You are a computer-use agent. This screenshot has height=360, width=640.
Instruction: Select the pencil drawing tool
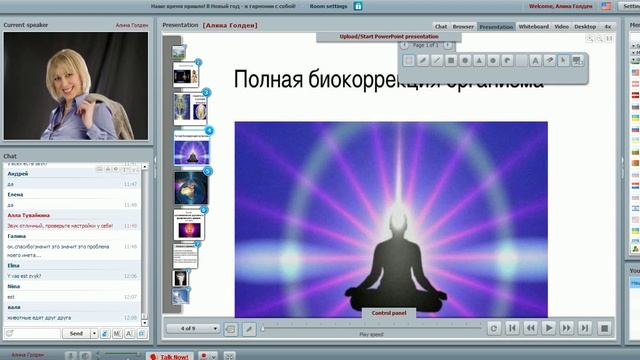pyautogui.click(x=423, y=61)
